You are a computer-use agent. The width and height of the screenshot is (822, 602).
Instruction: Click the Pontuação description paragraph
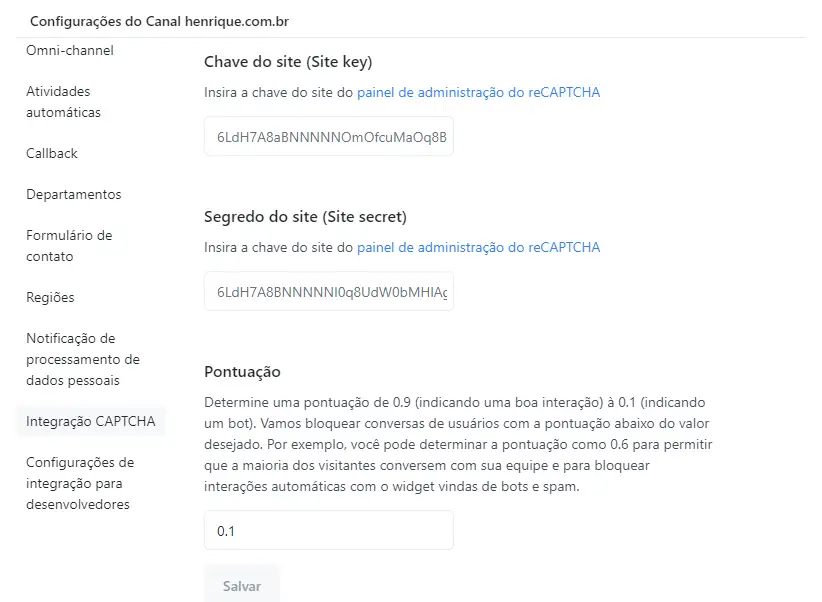coord(458,444)
